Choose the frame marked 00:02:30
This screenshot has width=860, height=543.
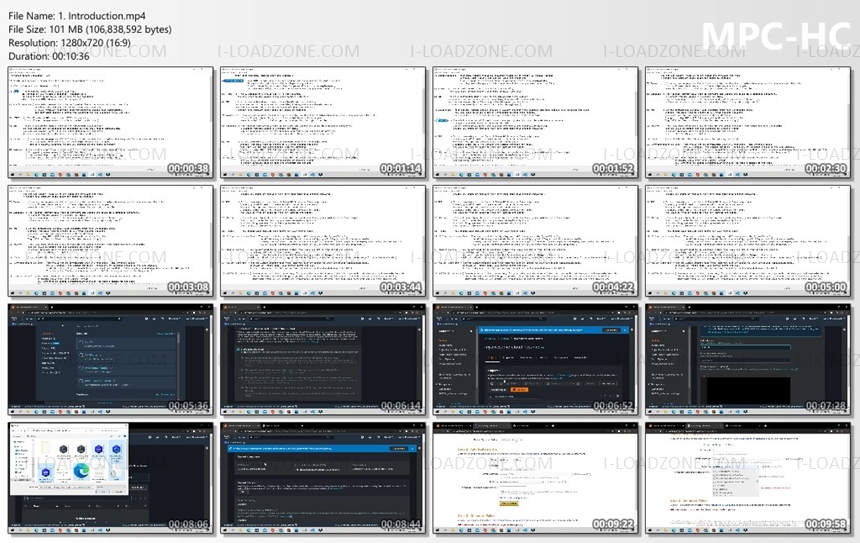tap(748, 122)
